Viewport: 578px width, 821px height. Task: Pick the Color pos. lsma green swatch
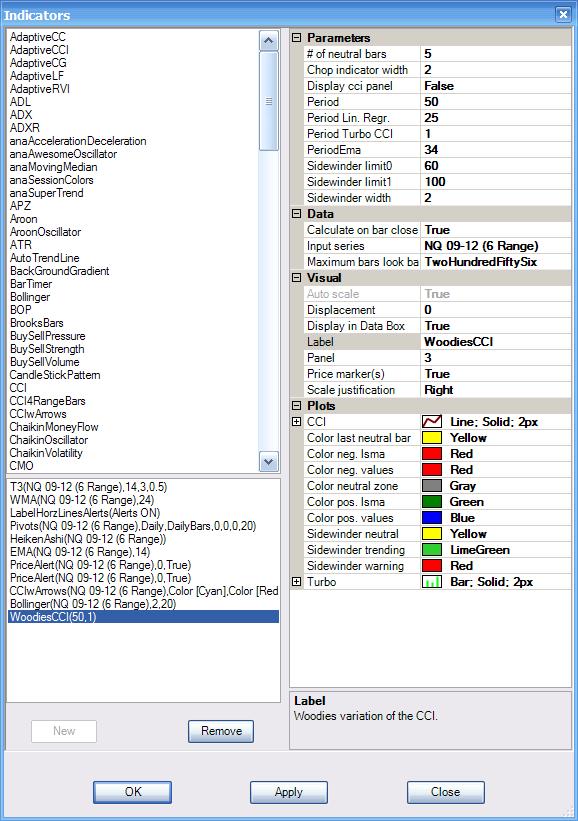pyautogui.click(x=432, y=502)
